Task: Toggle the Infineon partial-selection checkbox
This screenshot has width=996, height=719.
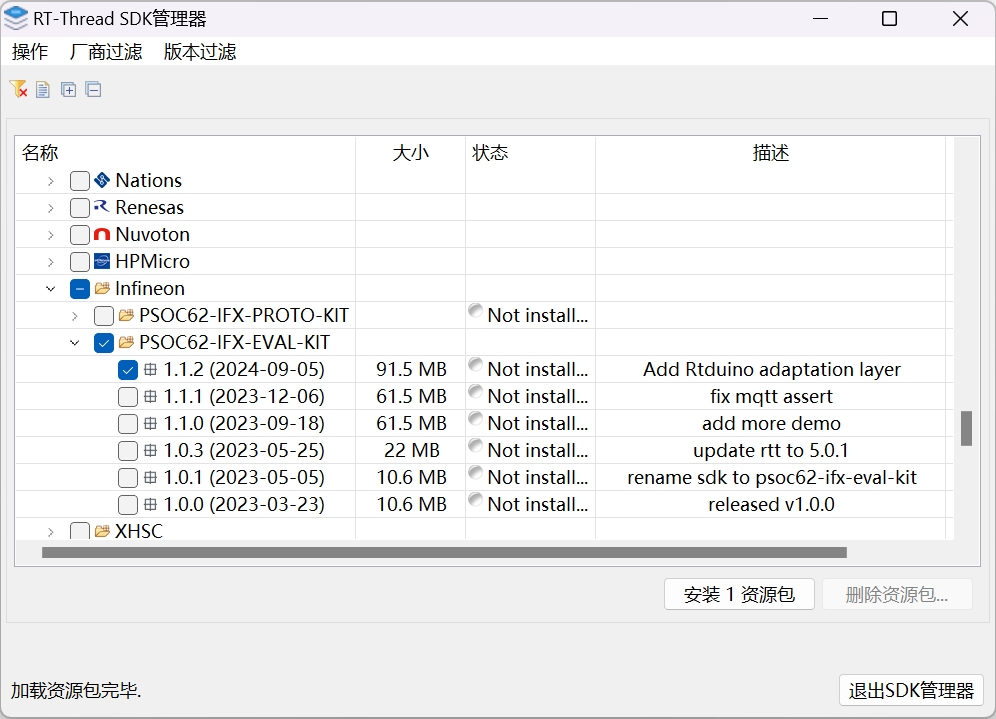Action: 79,289
